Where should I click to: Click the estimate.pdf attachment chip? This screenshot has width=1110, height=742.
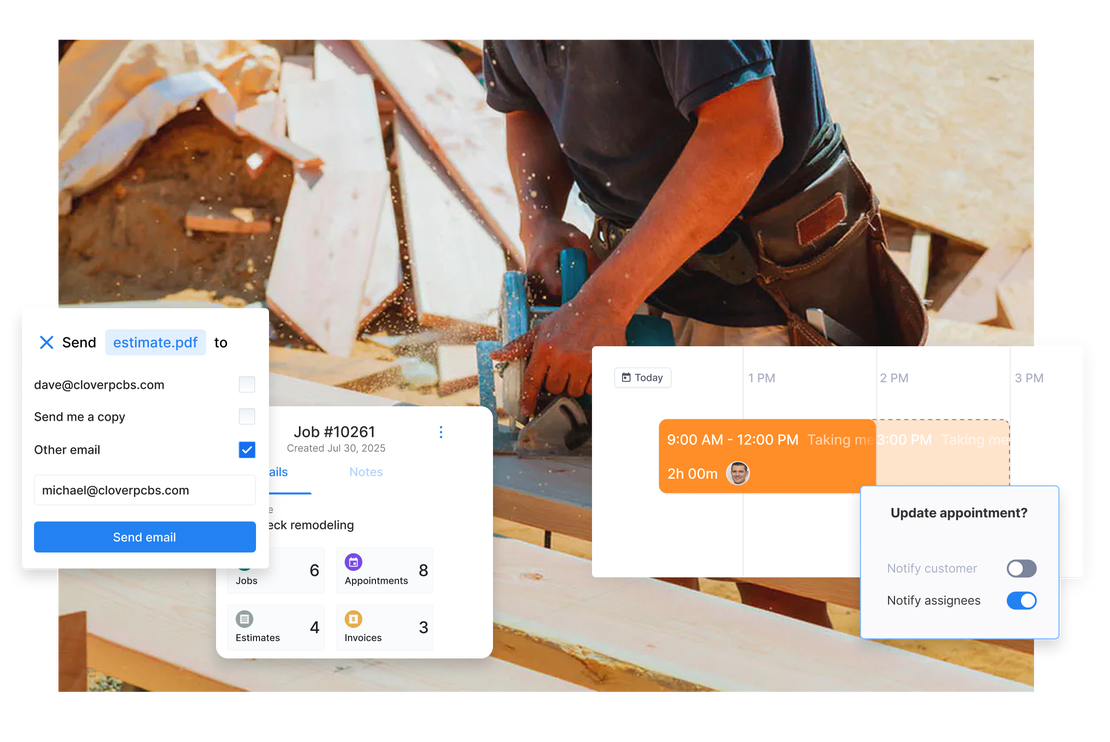tap(155, 342)
